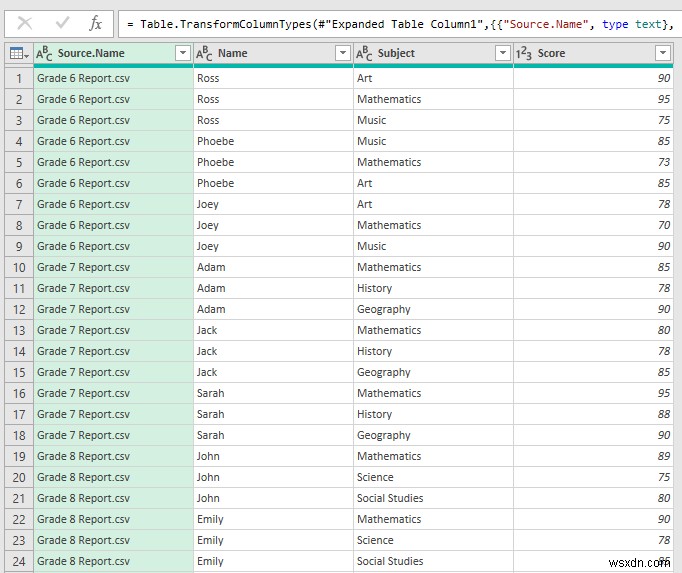The image size is (682, 573).
Task: Open the Name column filter dropdown
Action: point(343,53)
